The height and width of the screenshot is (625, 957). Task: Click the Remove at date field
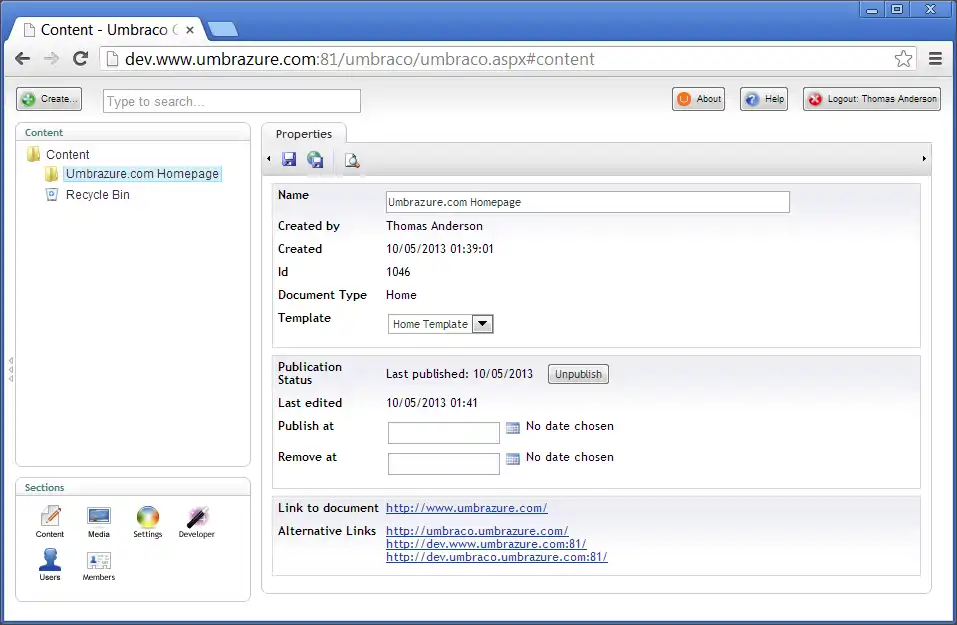click(444, 464)
